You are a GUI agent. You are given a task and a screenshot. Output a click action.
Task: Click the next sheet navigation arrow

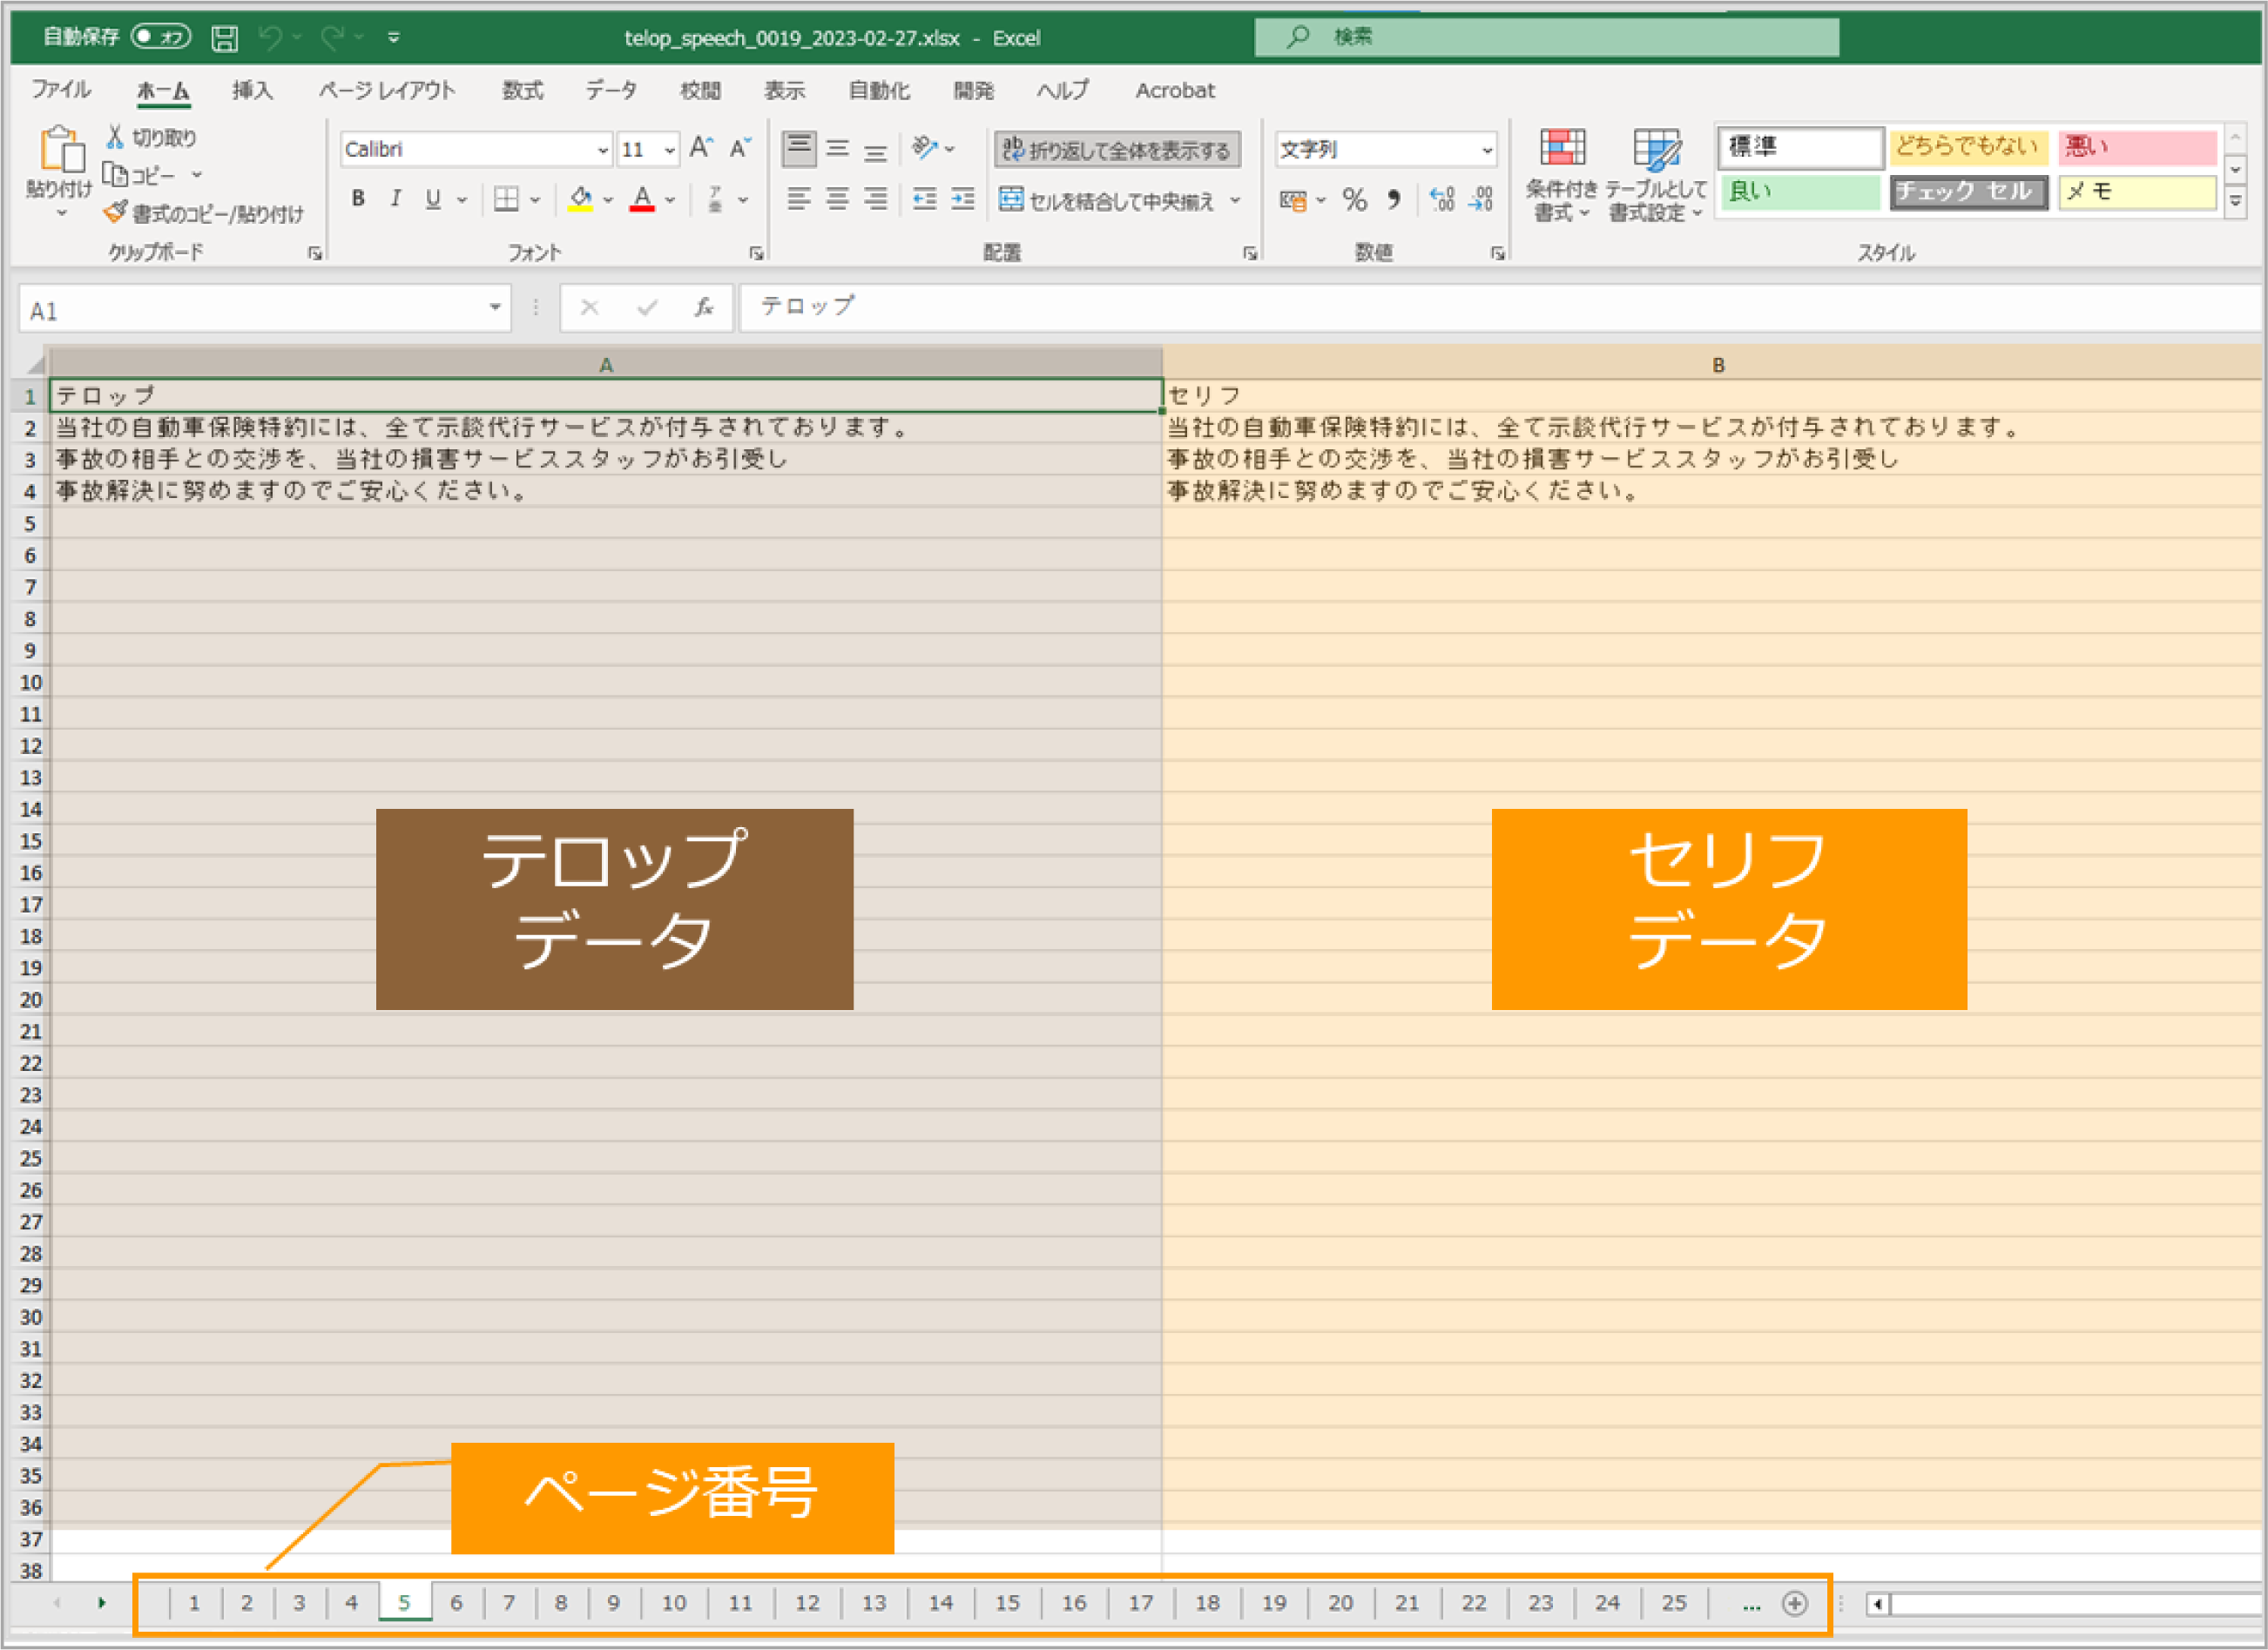point(101,1603)
